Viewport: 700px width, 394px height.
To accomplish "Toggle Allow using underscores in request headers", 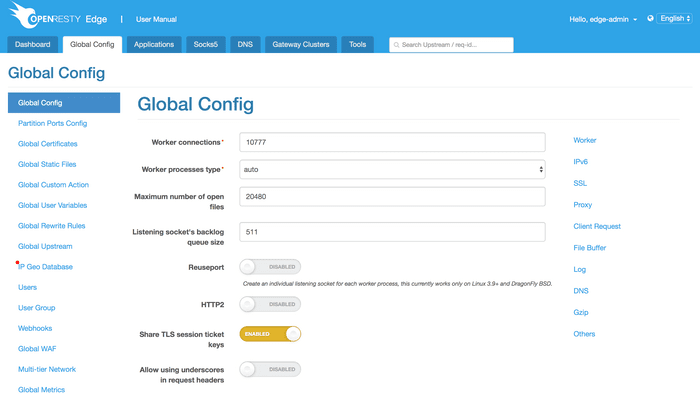I will tap(270, 369).
